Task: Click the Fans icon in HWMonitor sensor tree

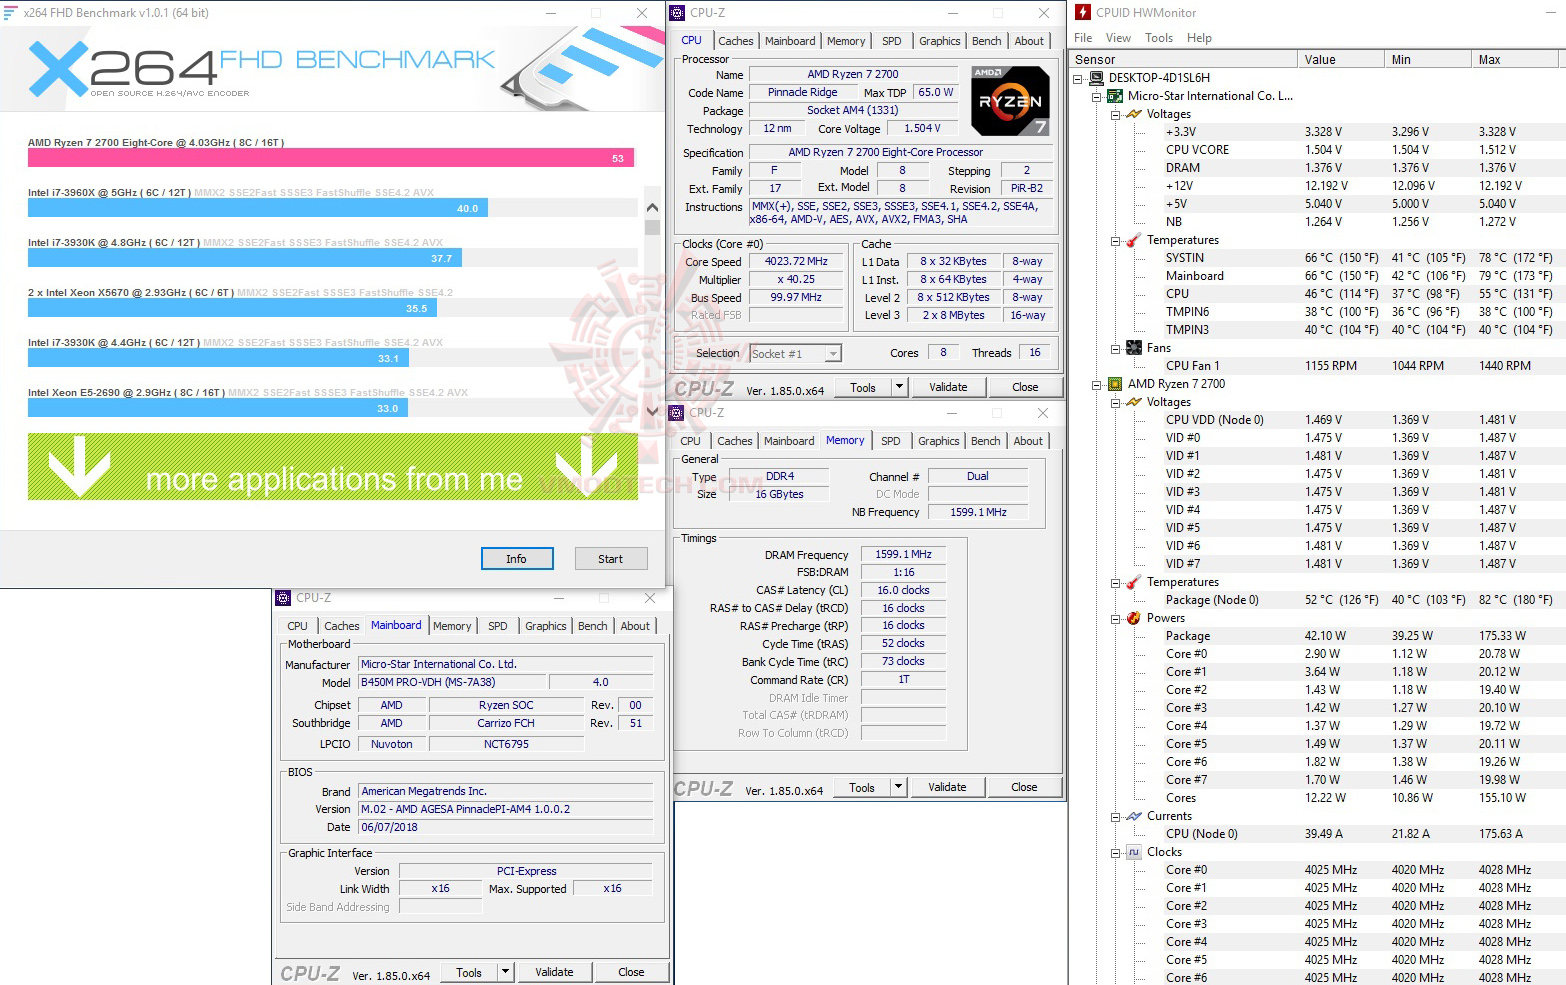Action: 1133,347
